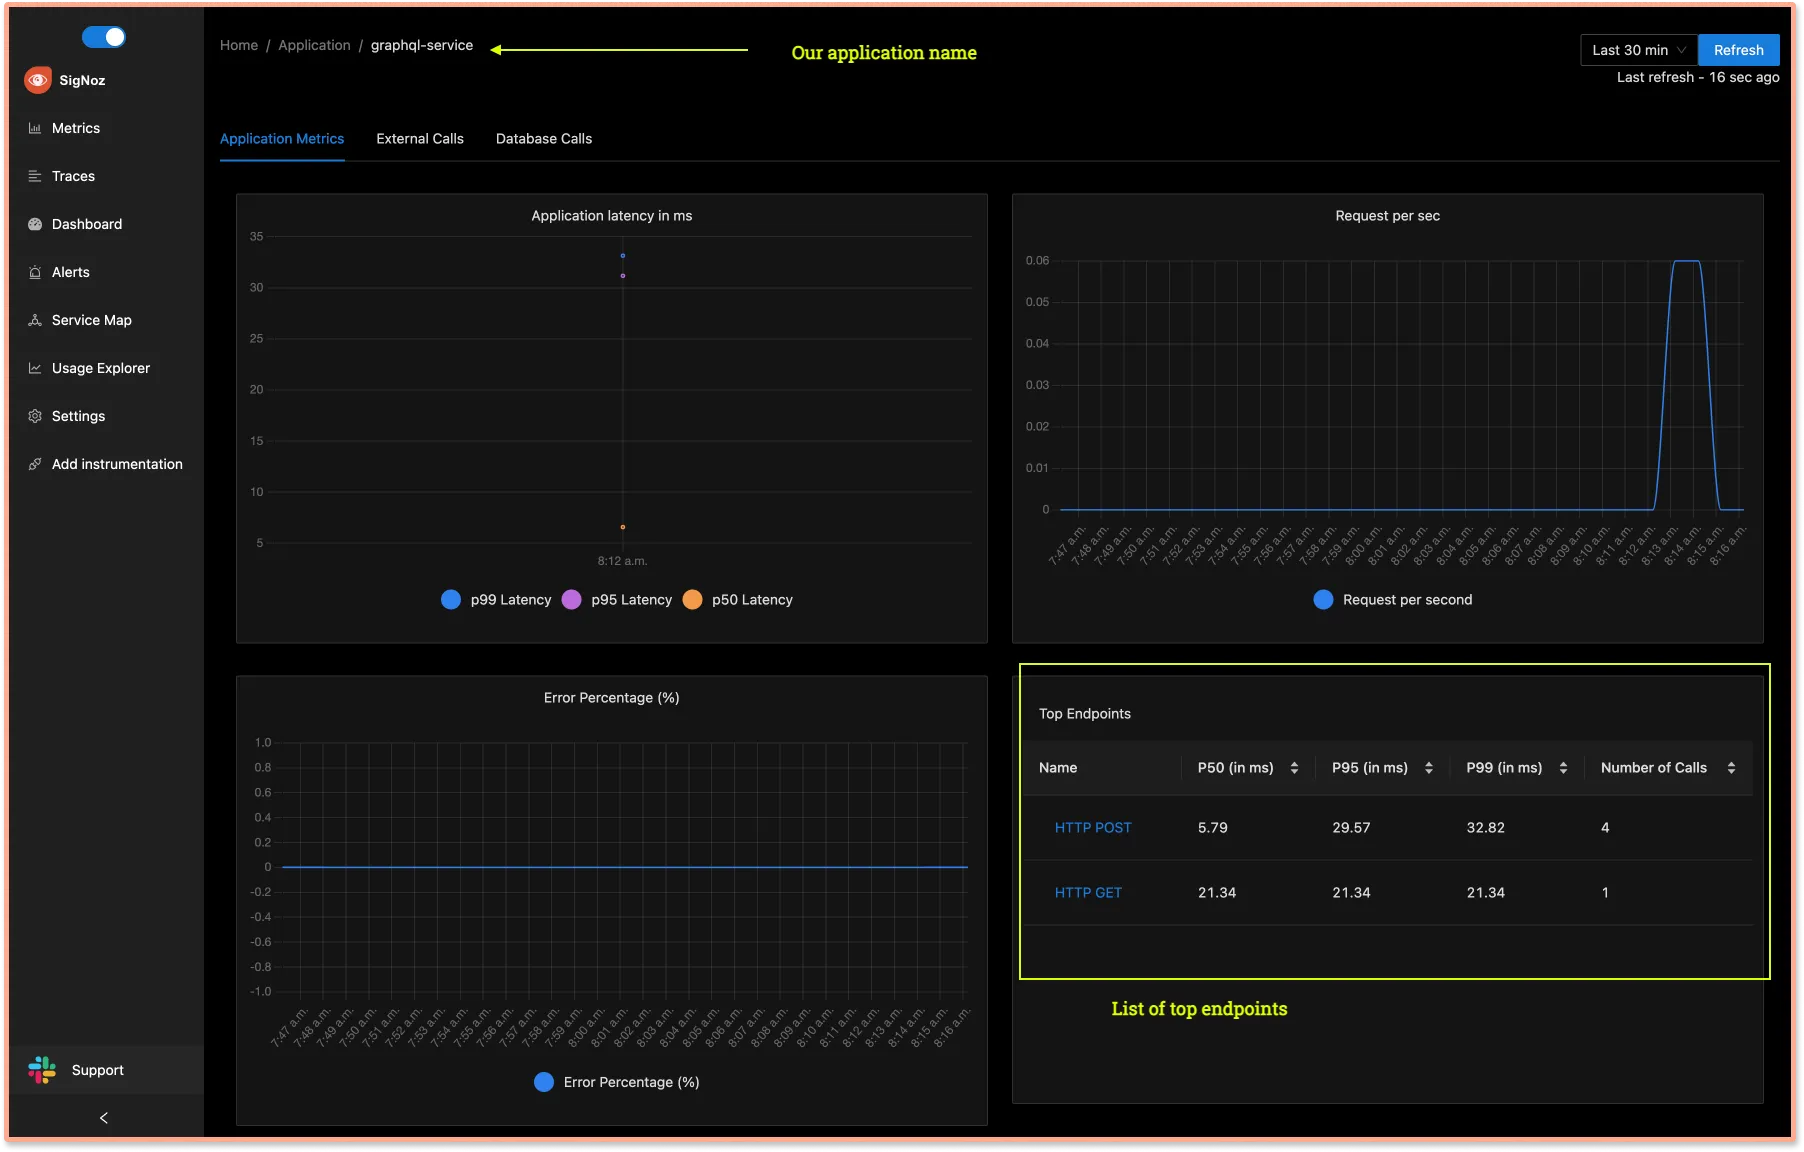This screenshot has height=1152, width=1804.
Task: Click the SigNoz logo icon
Action: pyautogui.click(x=38, y=80)
